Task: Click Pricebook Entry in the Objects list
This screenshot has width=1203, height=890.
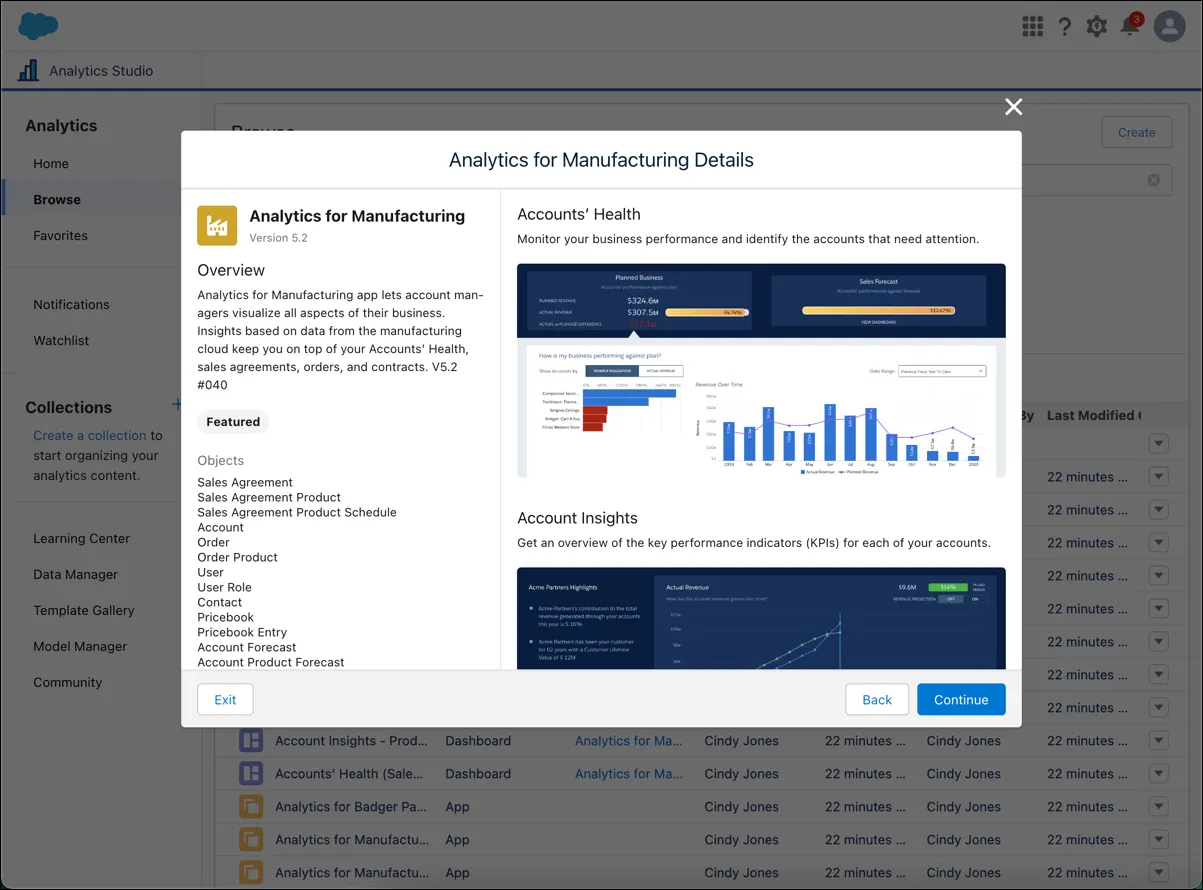Action: tap(242, 632)
